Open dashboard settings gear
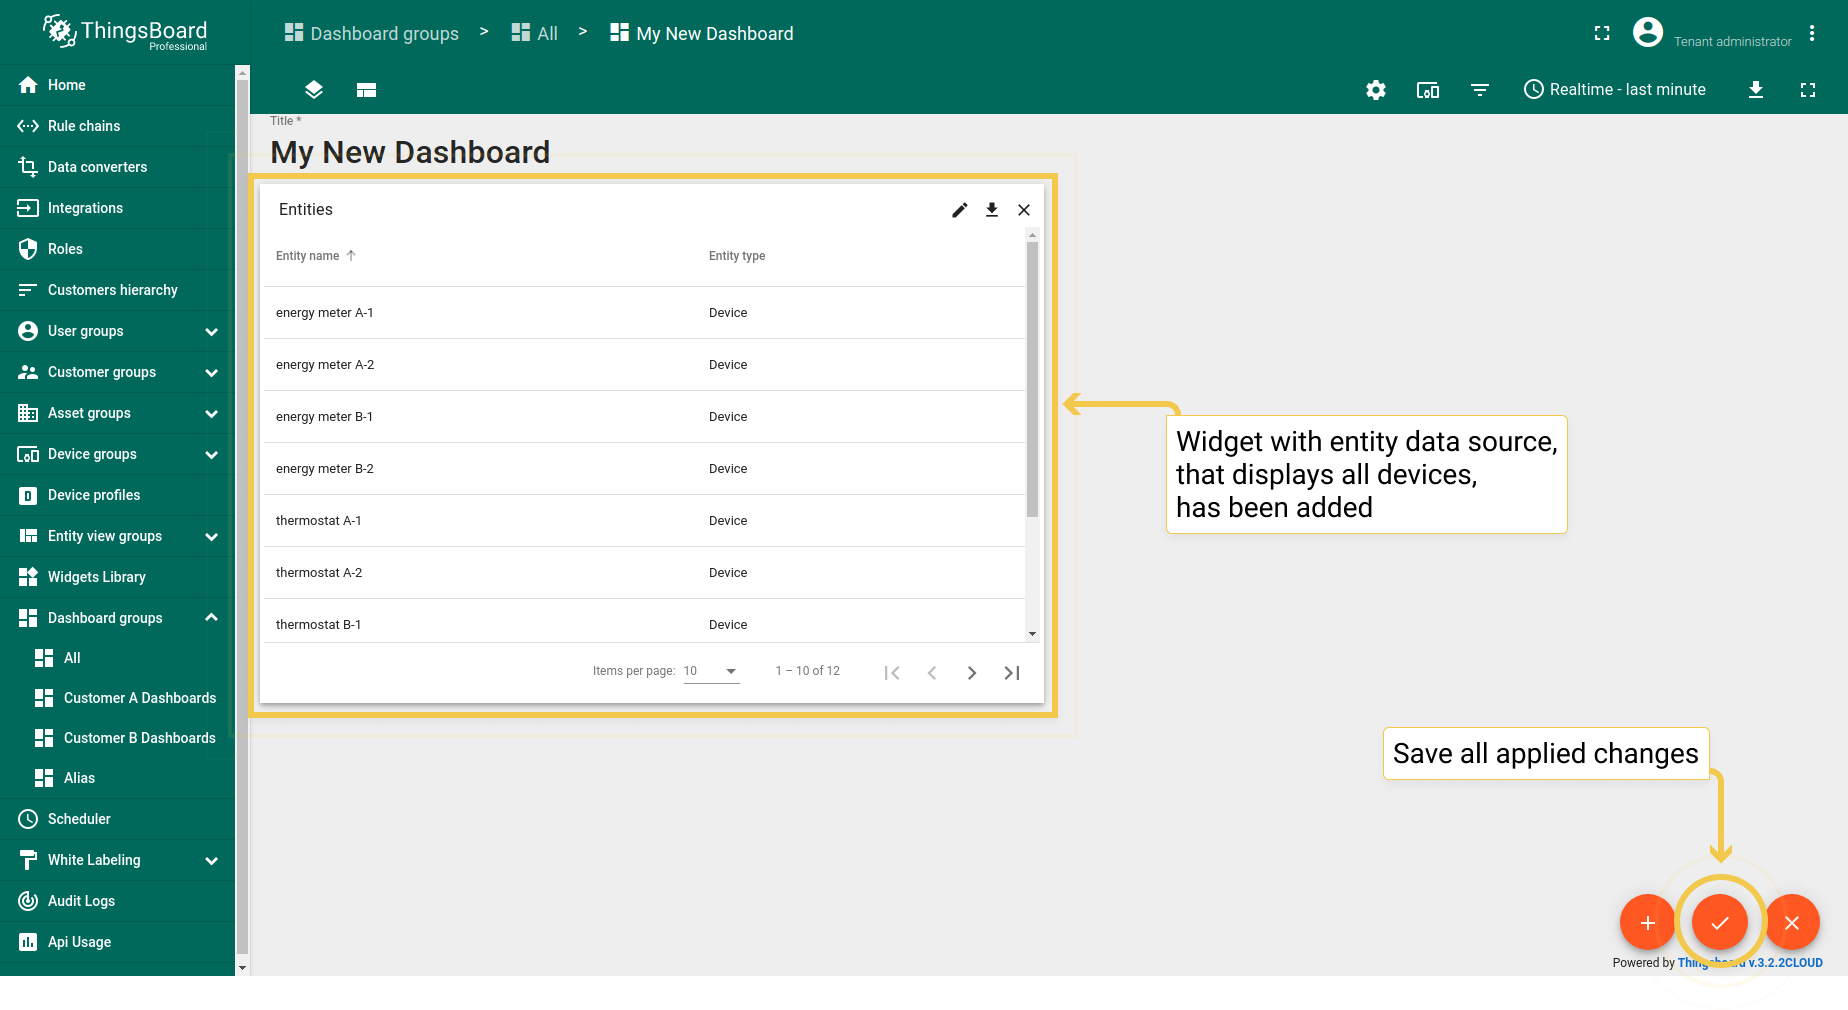 pos(1376,90)
